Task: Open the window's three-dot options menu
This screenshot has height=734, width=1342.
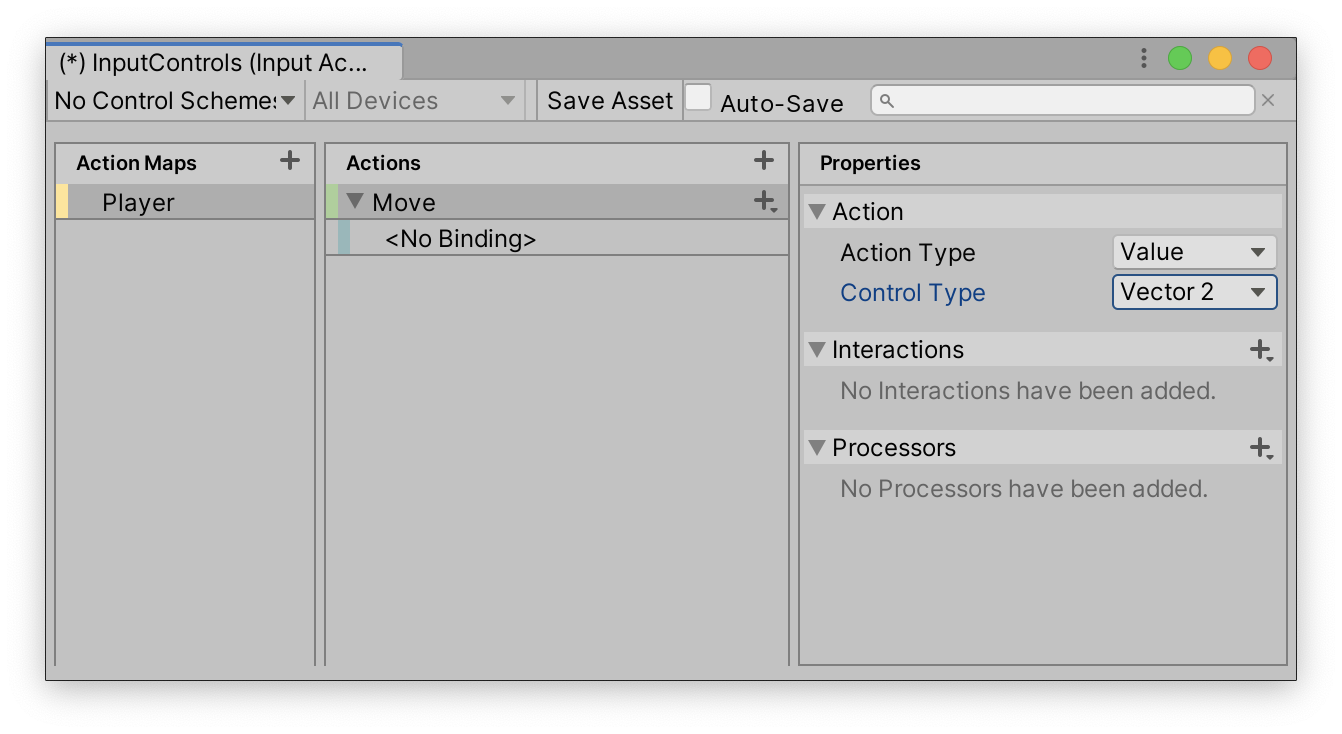Action: (1143, 59)
